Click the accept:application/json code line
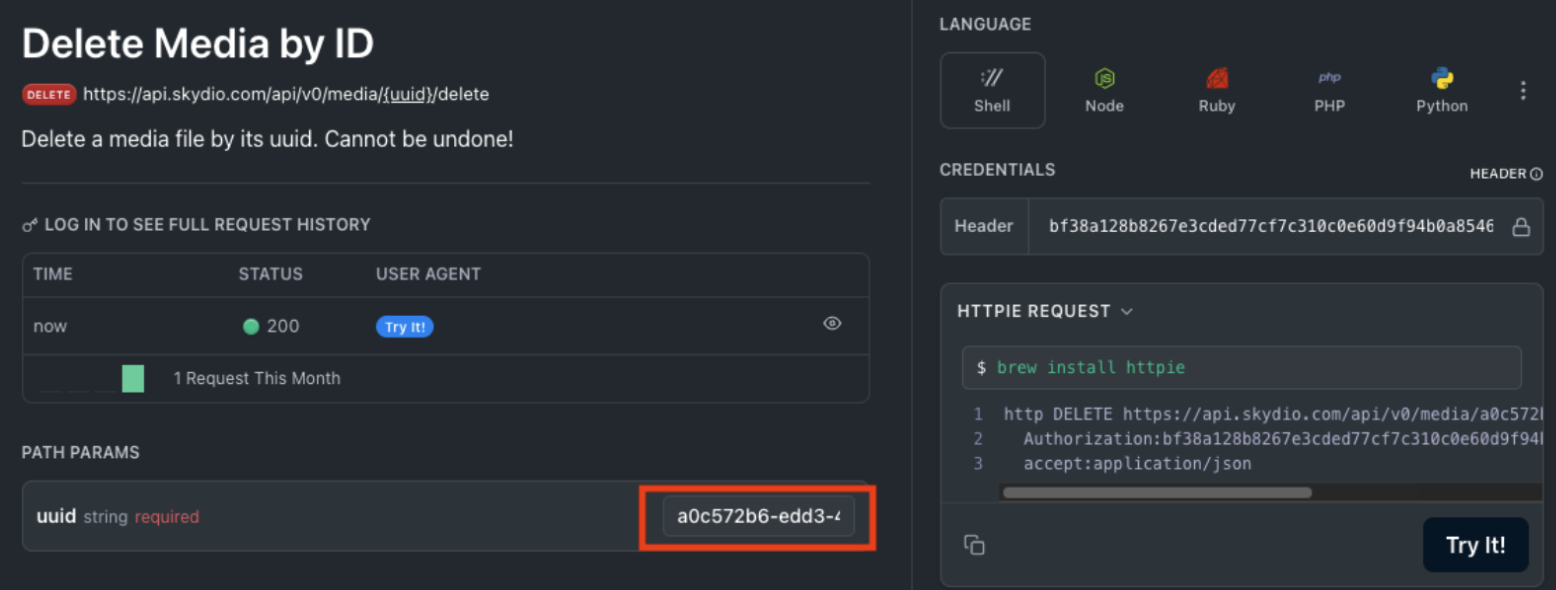 1137,464
